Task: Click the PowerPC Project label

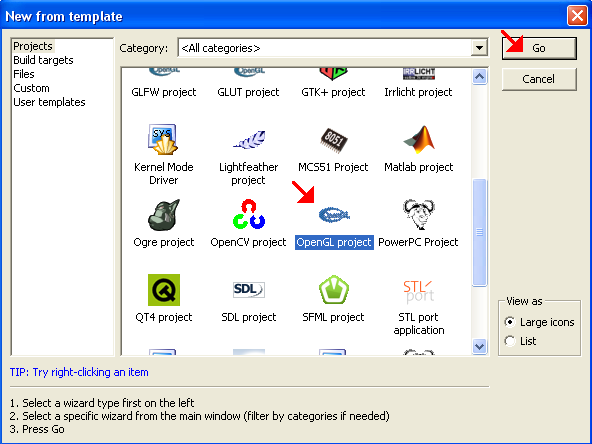Action: click(x=418, y=242)
